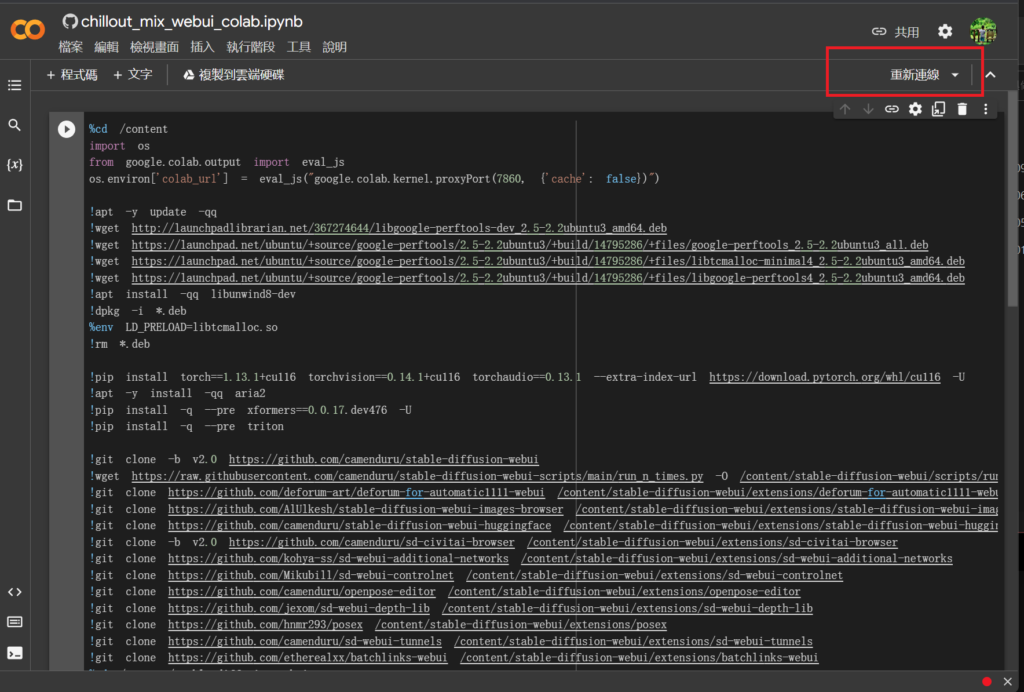This screenshot has height=692, width=1024.
Task: Open the table of contents sidebar
Action: [x=14, y=86]
